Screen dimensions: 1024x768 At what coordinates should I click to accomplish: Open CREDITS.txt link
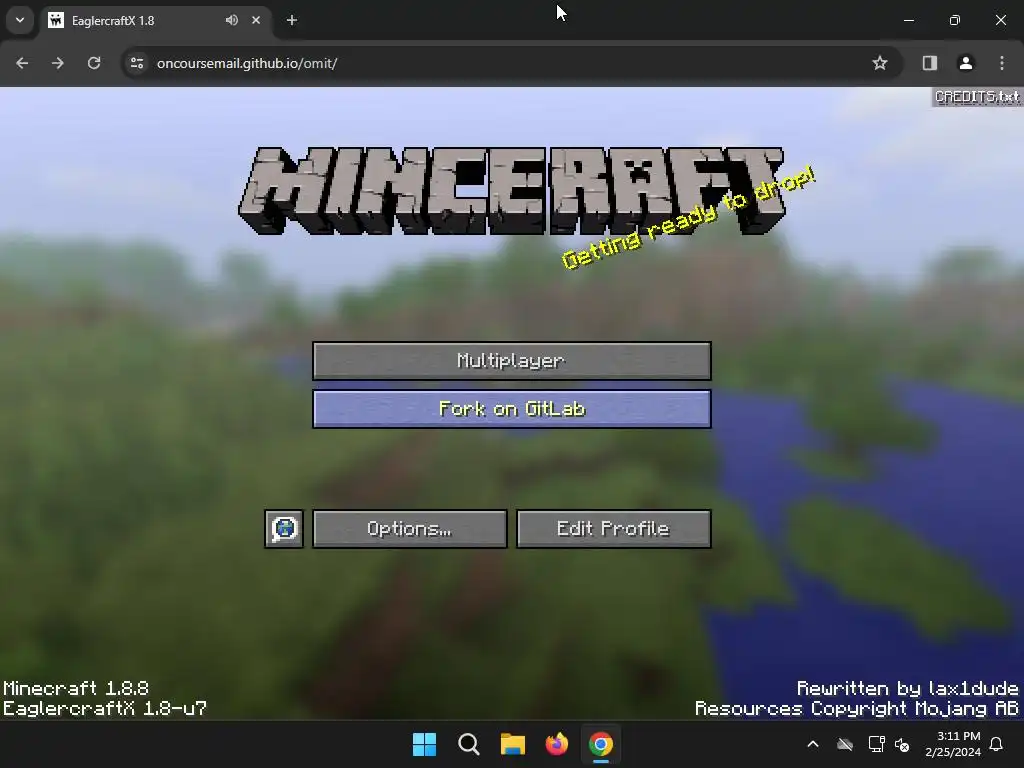point(977,97)
